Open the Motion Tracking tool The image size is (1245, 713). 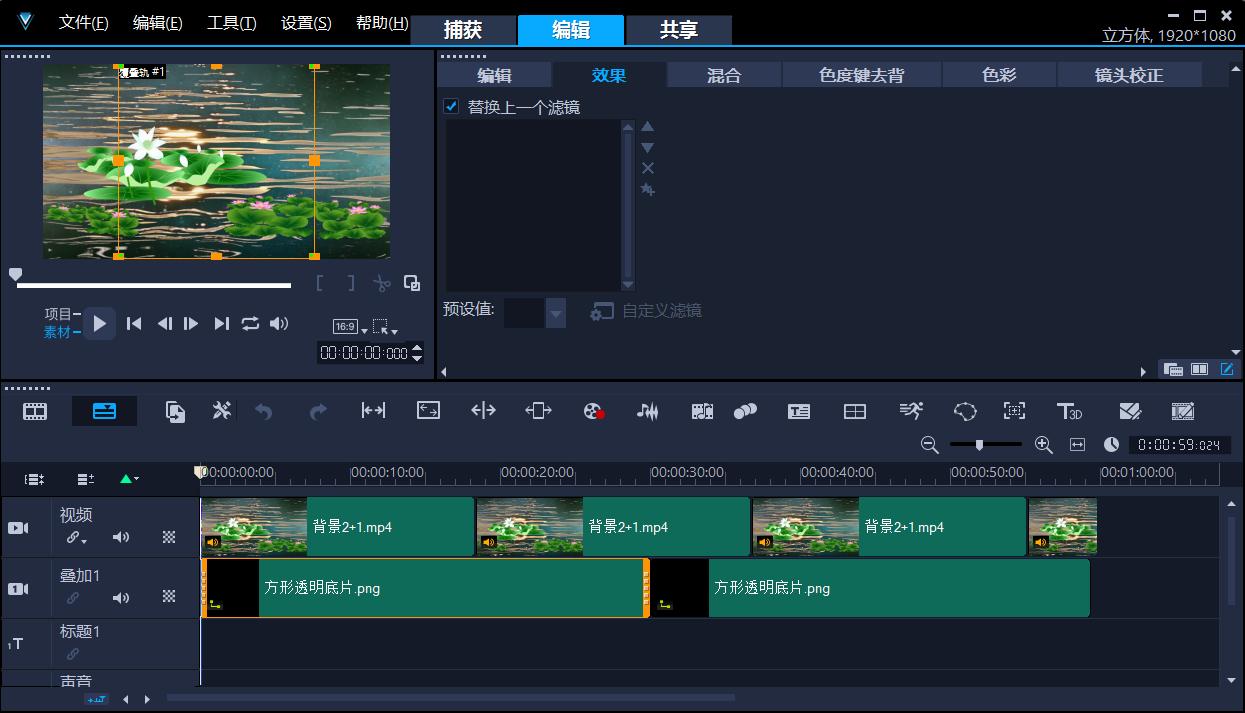click(x=745, y=411)
